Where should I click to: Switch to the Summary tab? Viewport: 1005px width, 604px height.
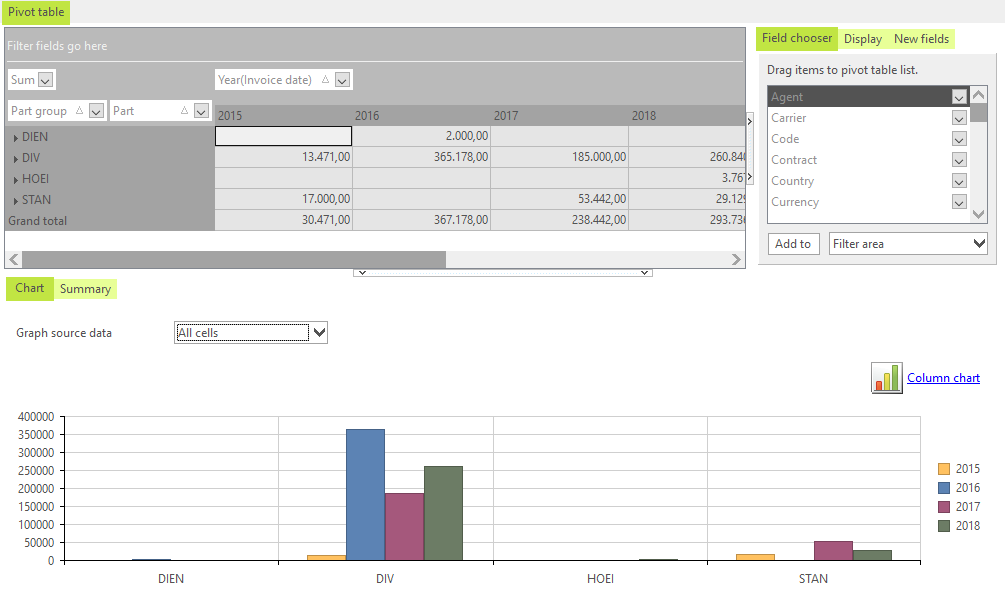coord(85,288)
